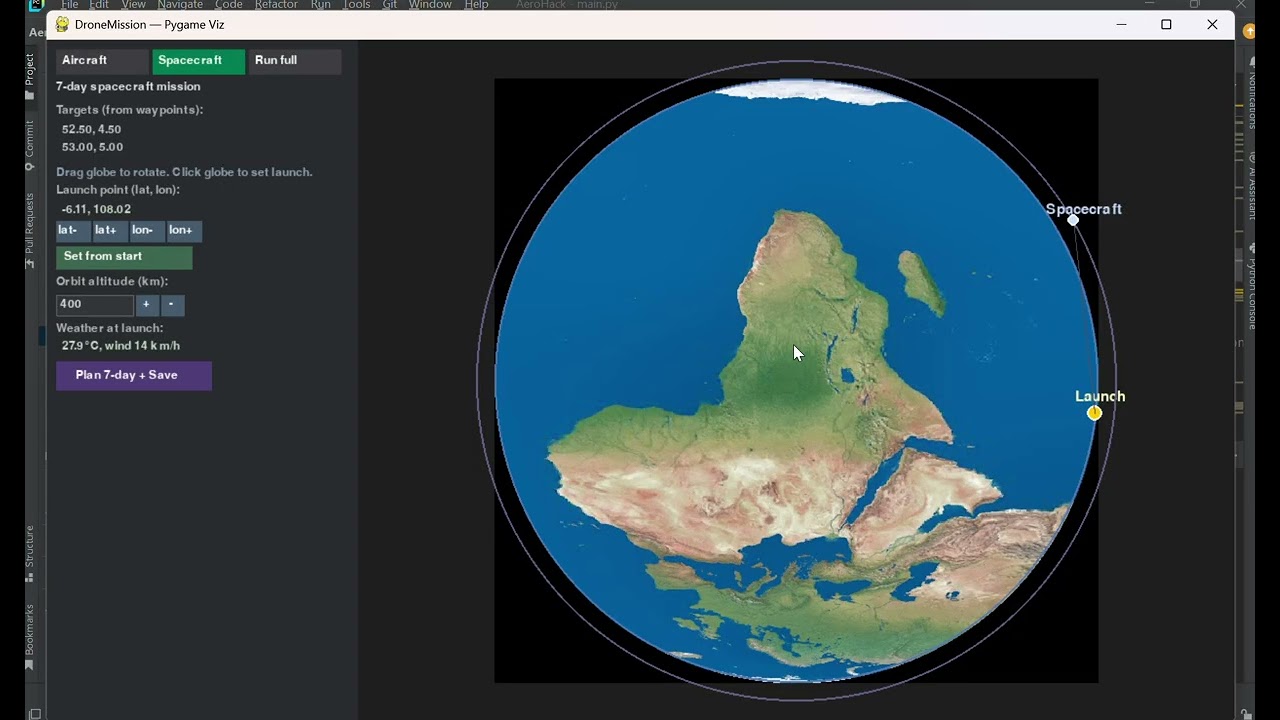Screen dimensions: 1280x720
Task: Click the yellow Launch marker on globe
Action: [1094, 412]
